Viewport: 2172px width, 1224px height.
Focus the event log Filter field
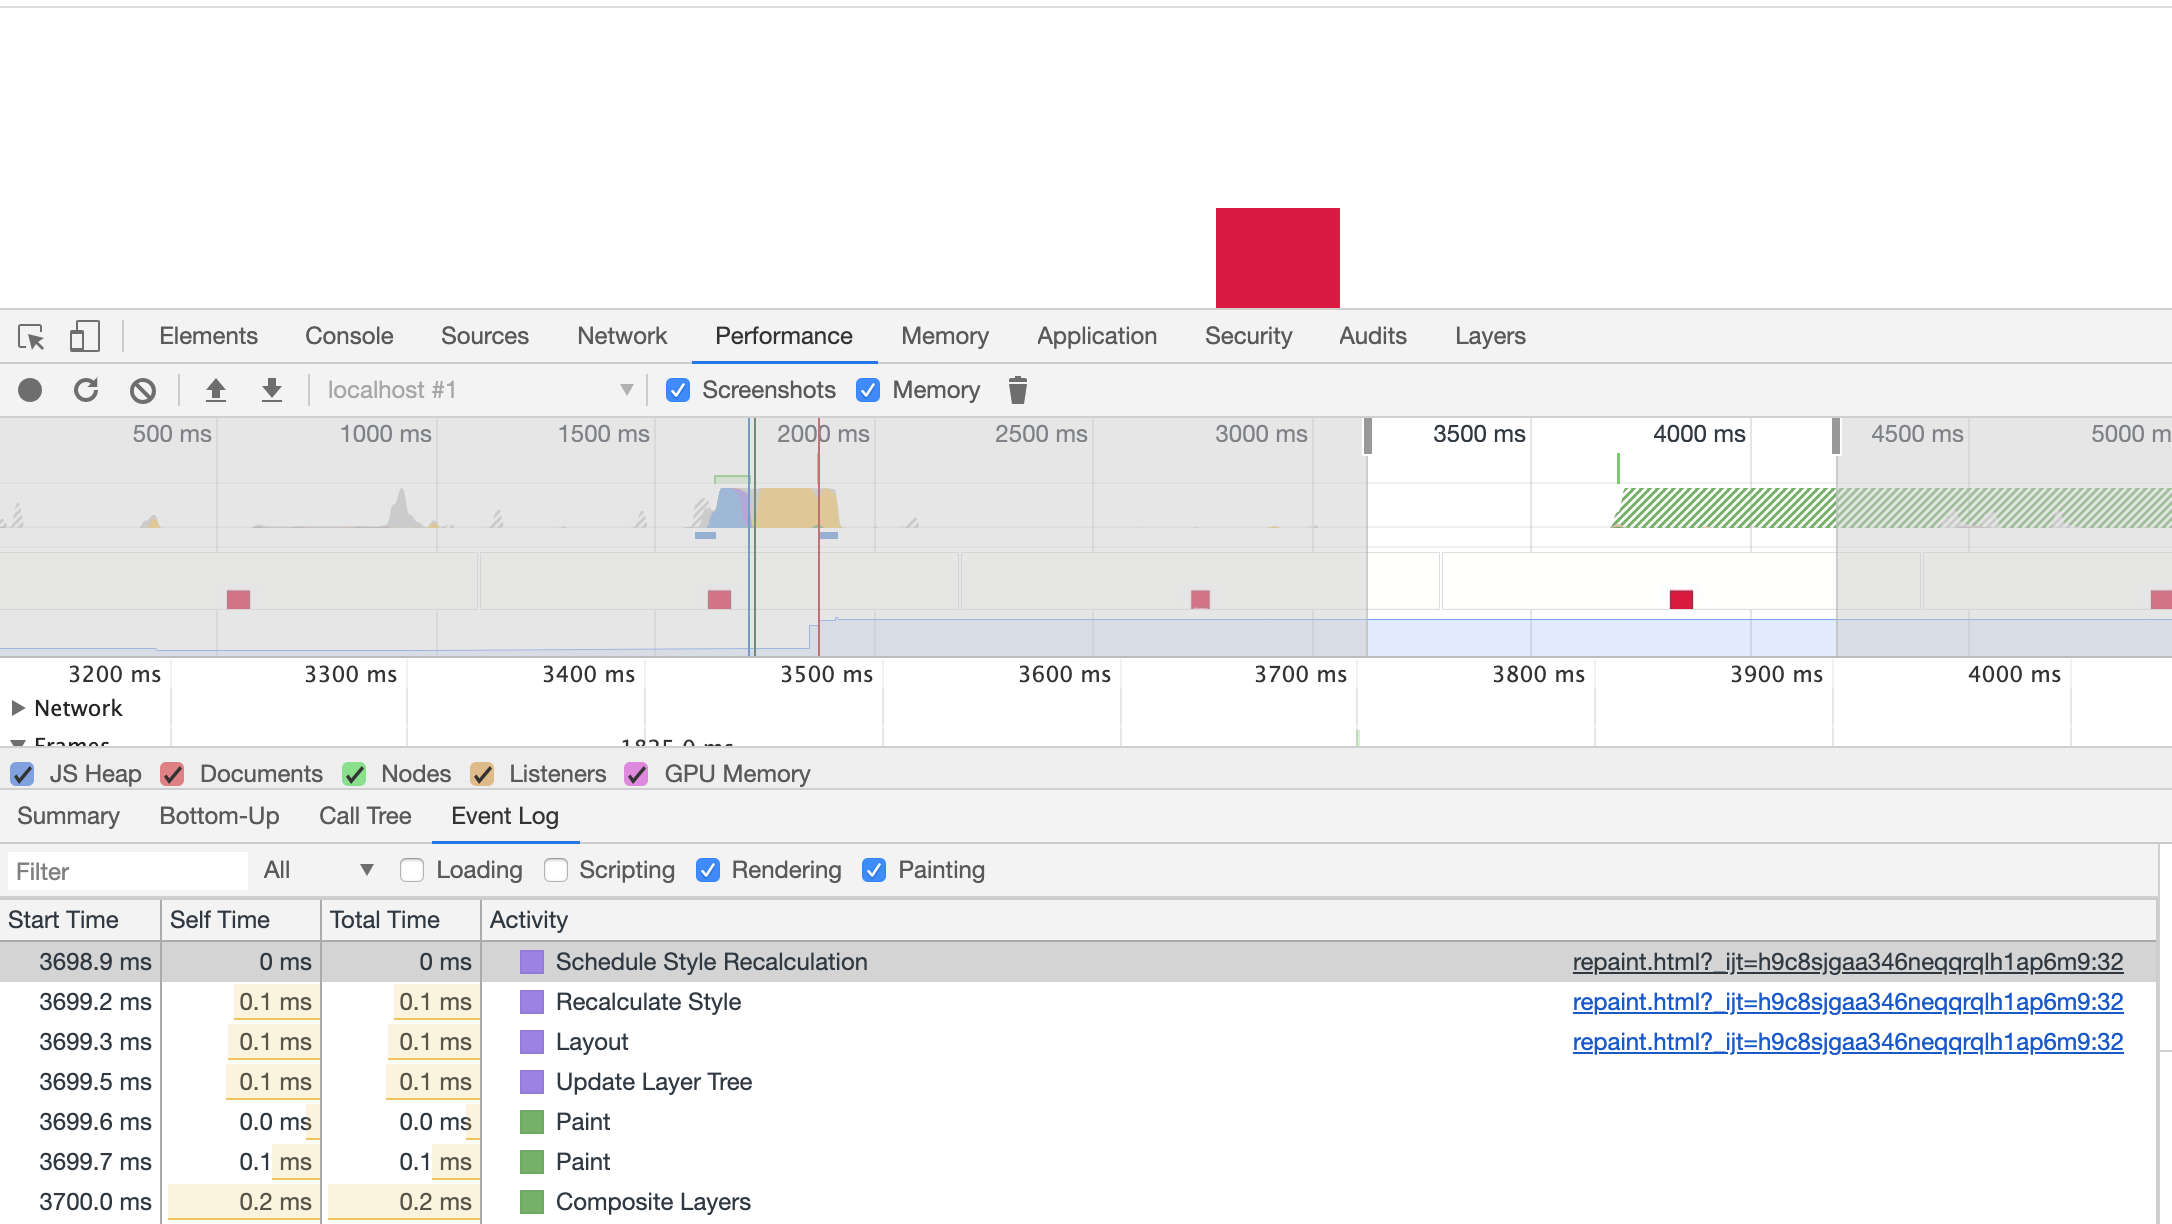[128, 871]
